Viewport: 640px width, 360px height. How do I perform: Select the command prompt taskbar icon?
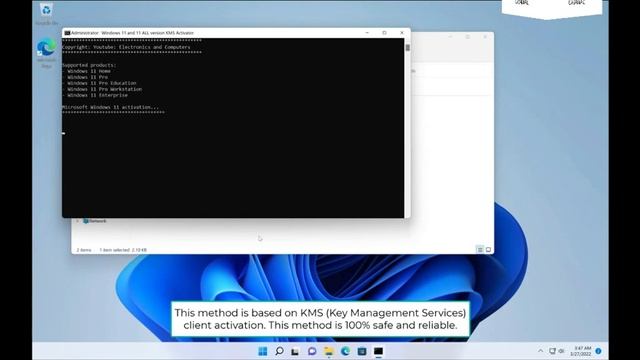[378, 351]
